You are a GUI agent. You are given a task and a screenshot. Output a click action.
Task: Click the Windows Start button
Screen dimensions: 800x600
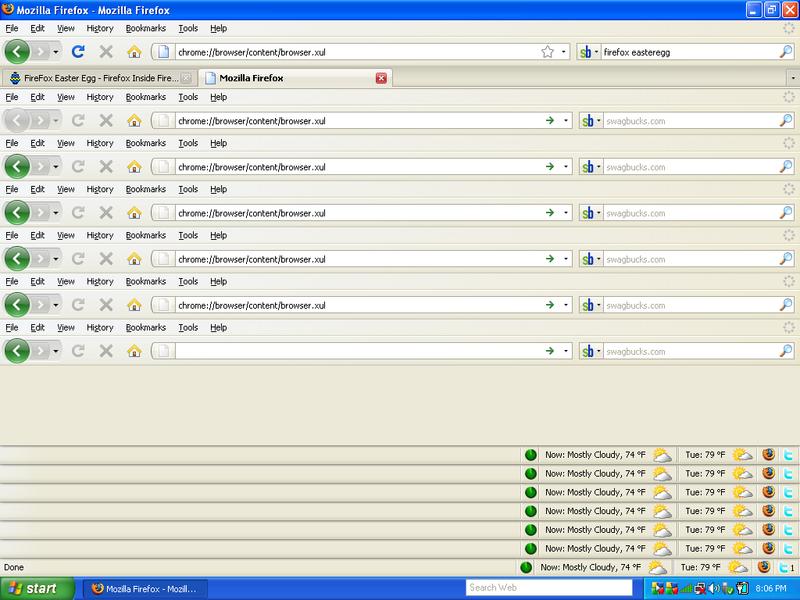(36, 589)
